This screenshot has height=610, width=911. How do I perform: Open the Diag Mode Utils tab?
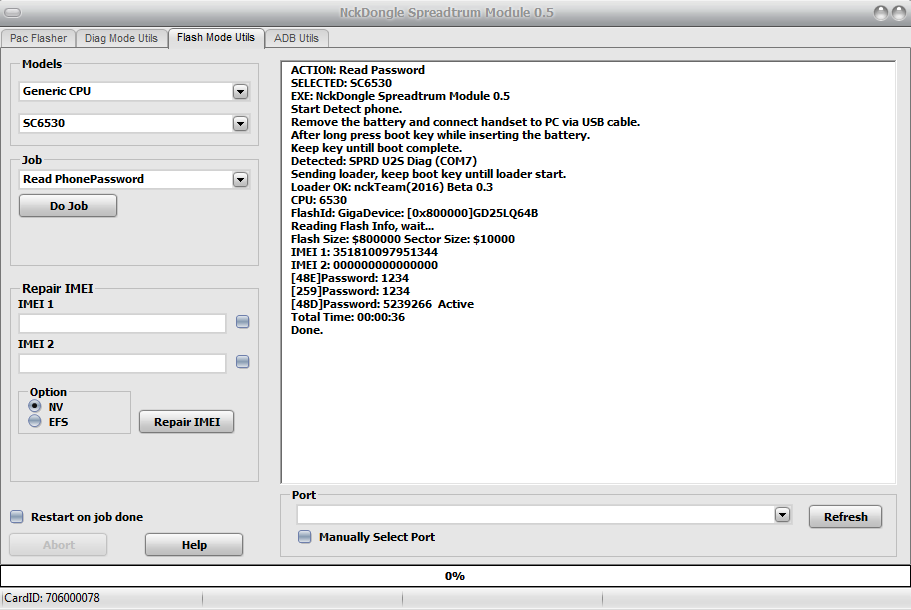(x=121, y=38)
